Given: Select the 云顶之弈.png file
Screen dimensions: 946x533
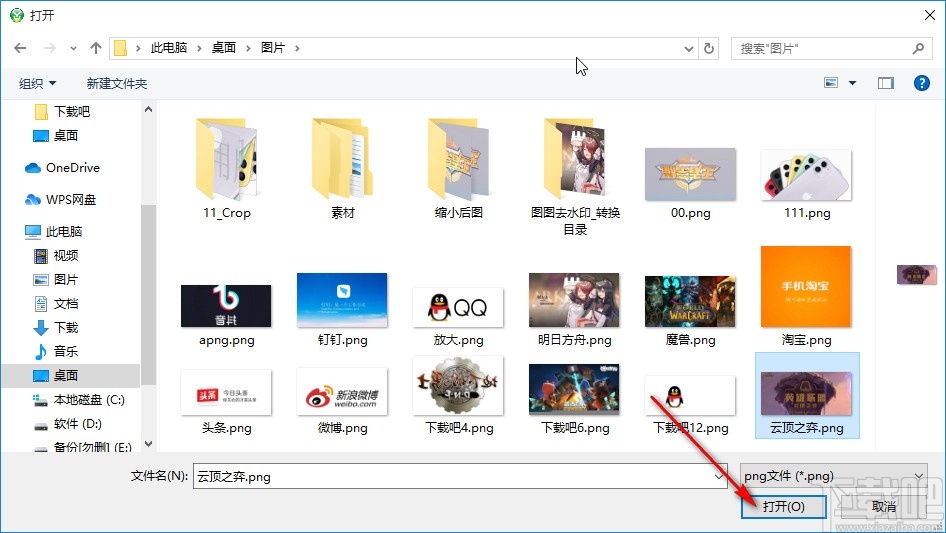Looking at the screenshot, I should 807,395.
